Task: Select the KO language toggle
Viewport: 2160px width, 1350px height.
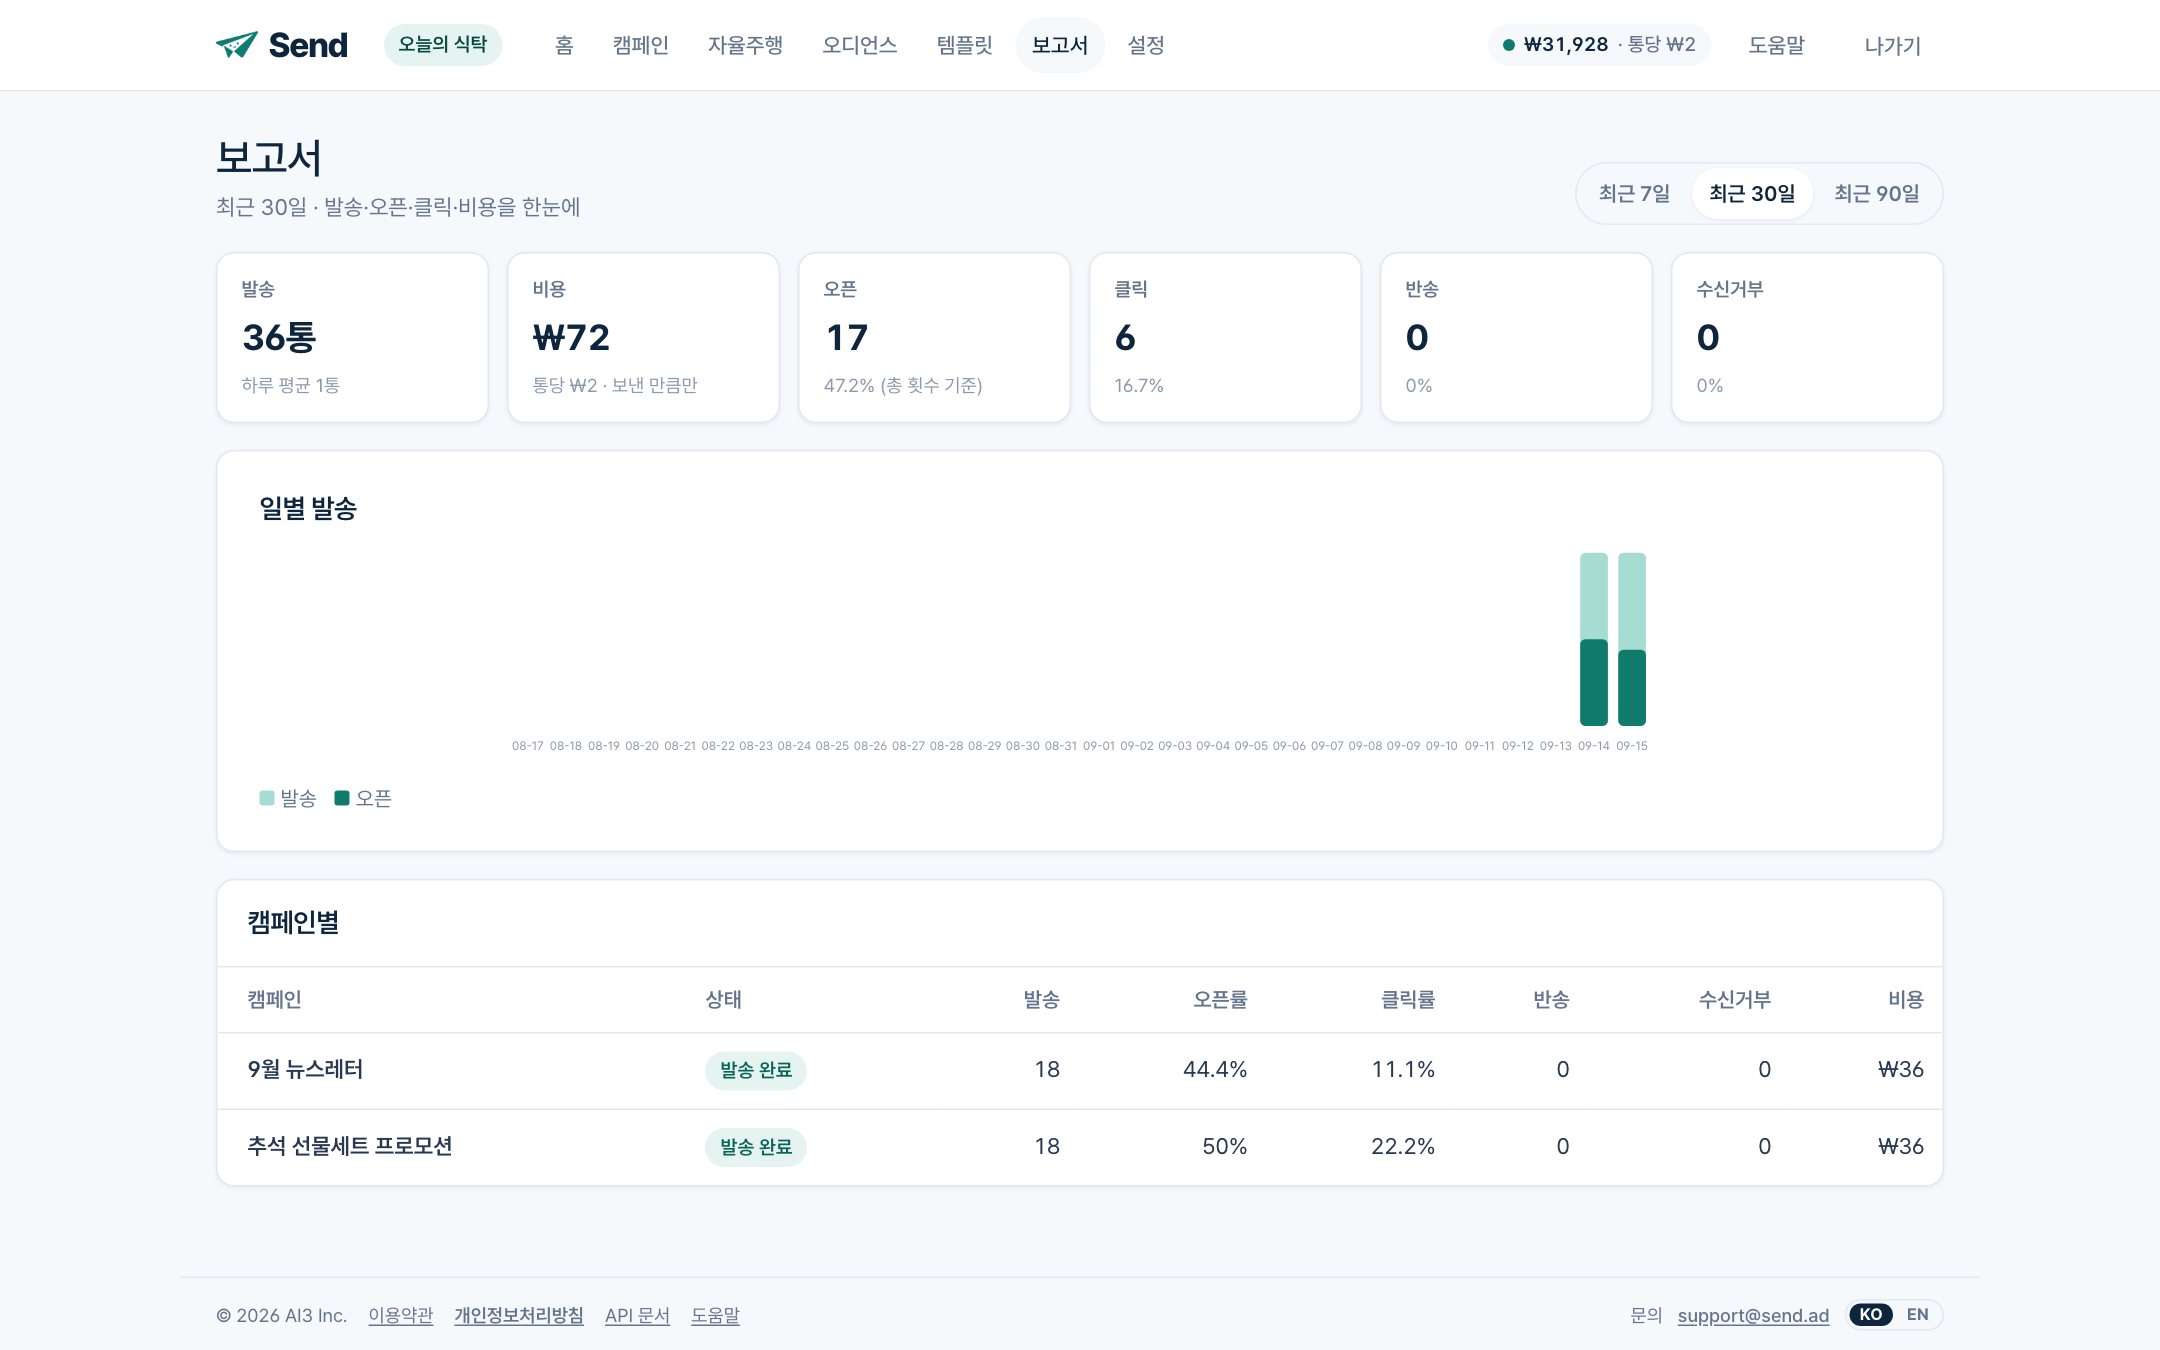Action: click(x=1871, y=1315)
